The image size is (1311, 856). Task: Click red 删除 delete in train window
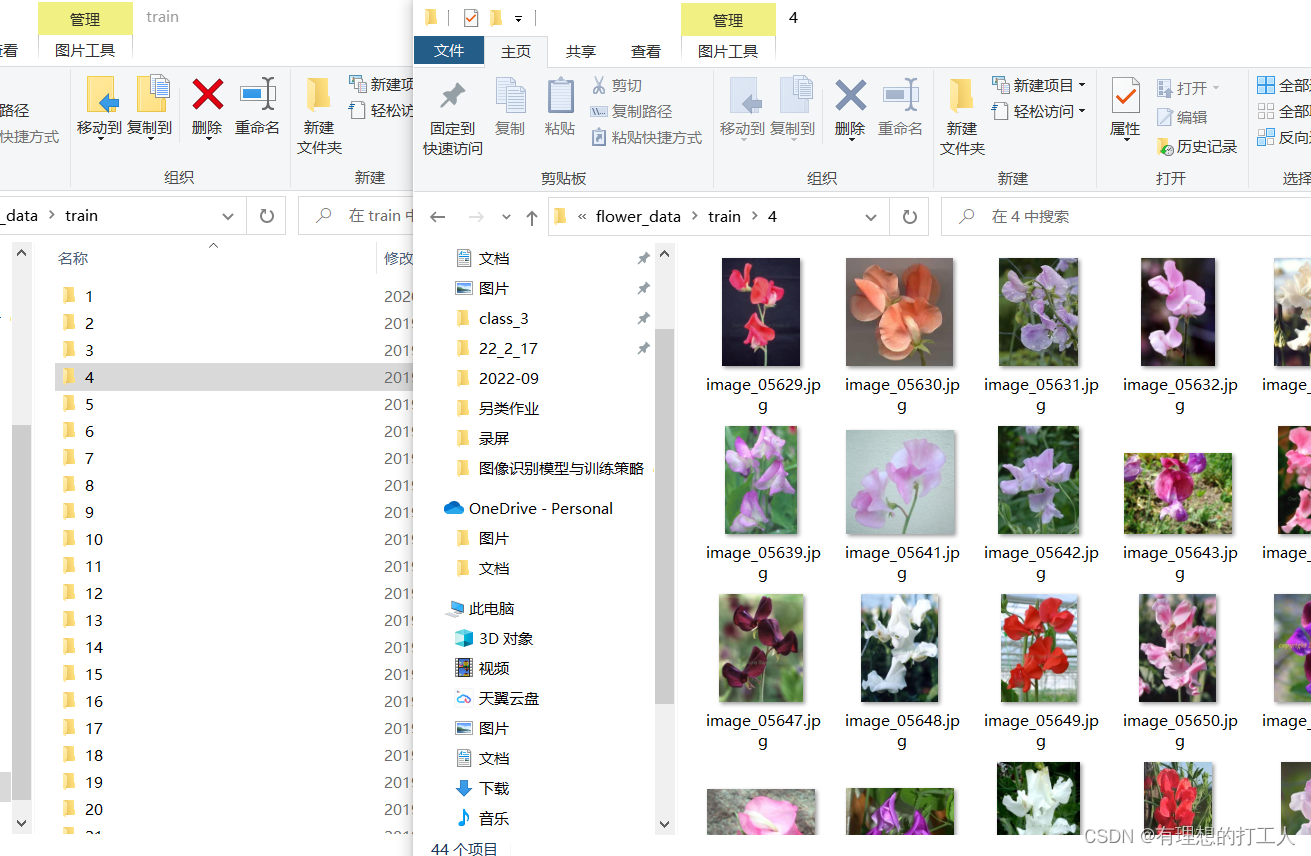point(207,106)
